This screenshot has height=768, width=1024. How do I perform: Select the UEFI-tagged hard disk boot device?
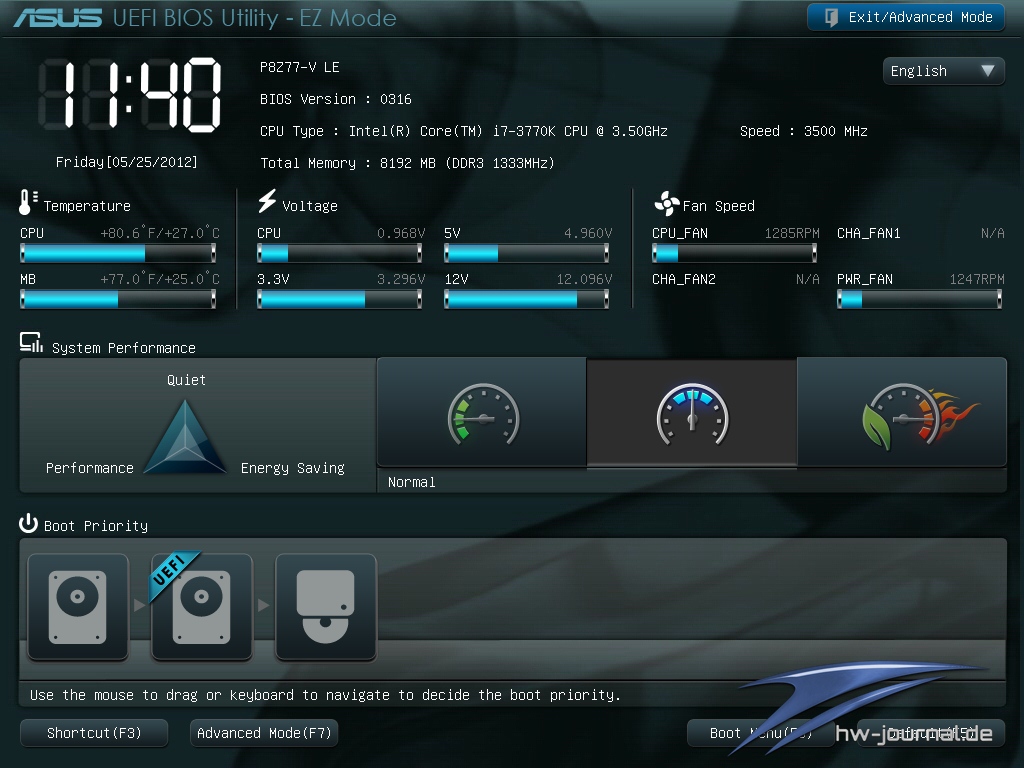[202, 607]
